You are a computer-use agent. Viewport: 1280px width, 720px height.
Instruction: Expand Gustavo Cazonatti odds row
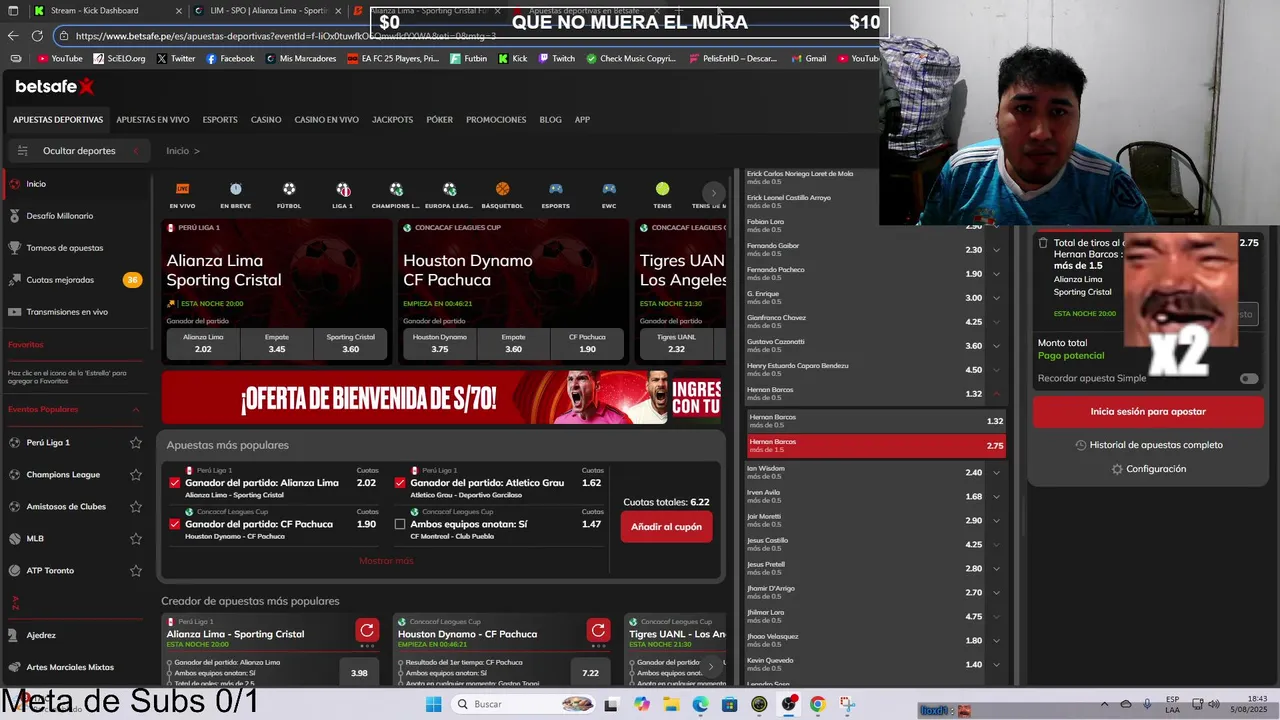coord(996,346)
